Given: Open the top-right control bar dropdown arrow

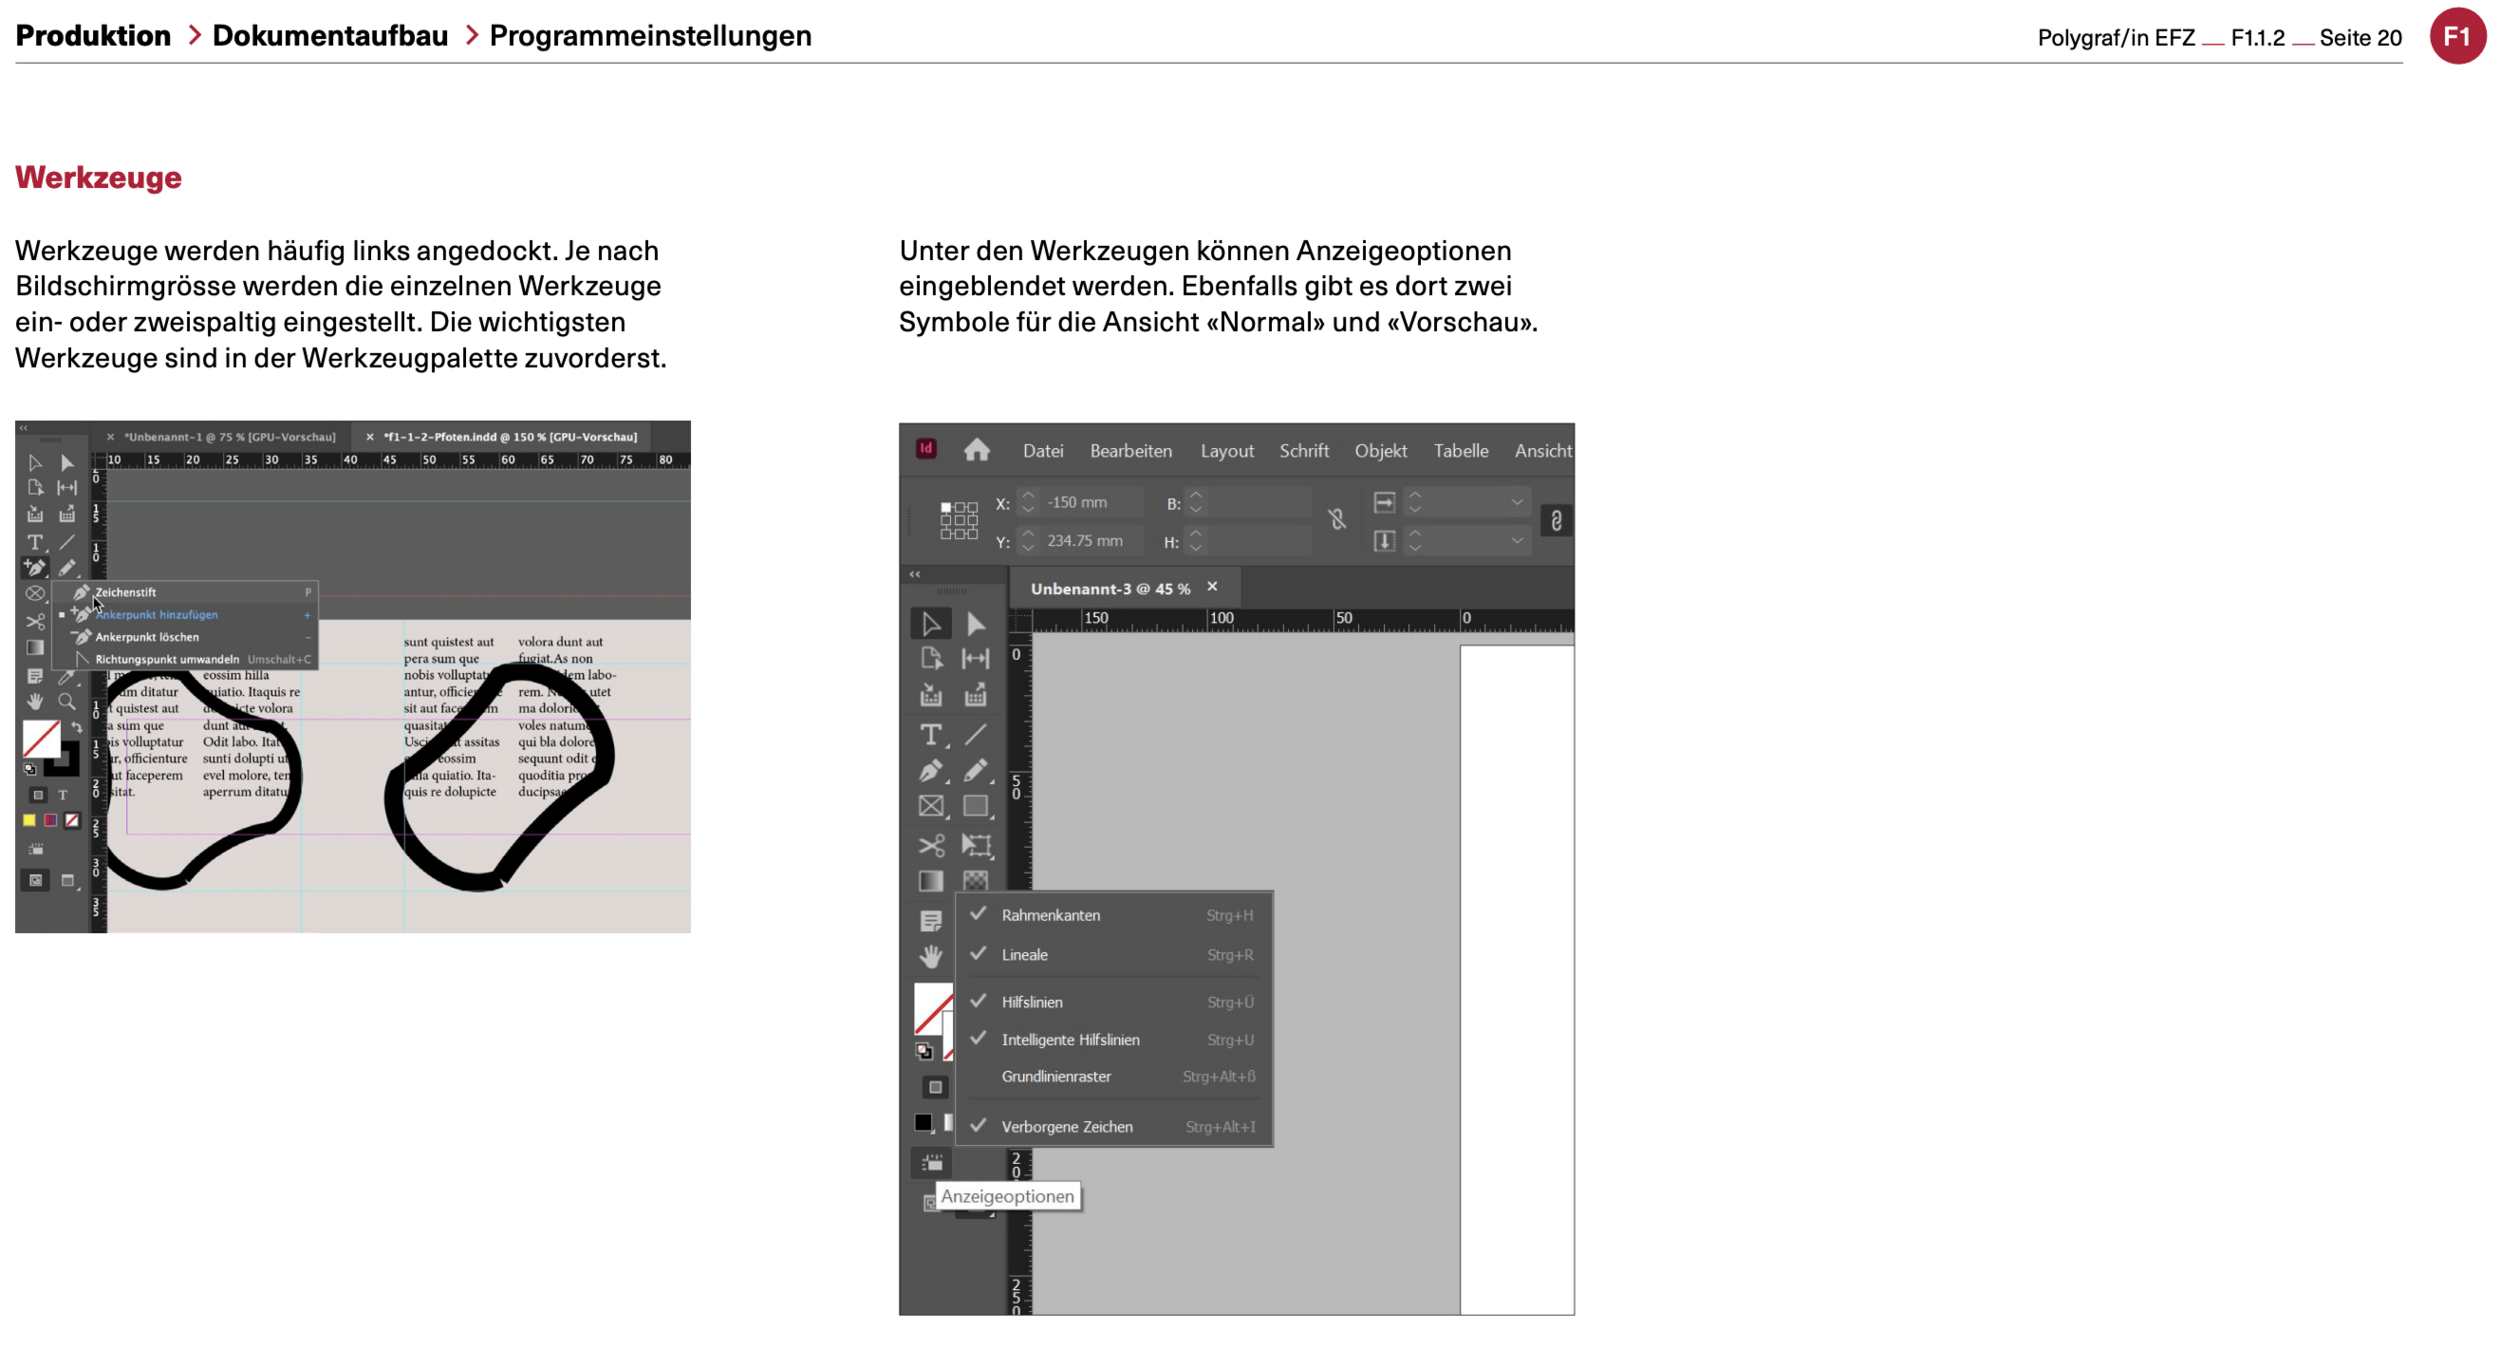Looking at the screenshot, I should (1517, 503).
